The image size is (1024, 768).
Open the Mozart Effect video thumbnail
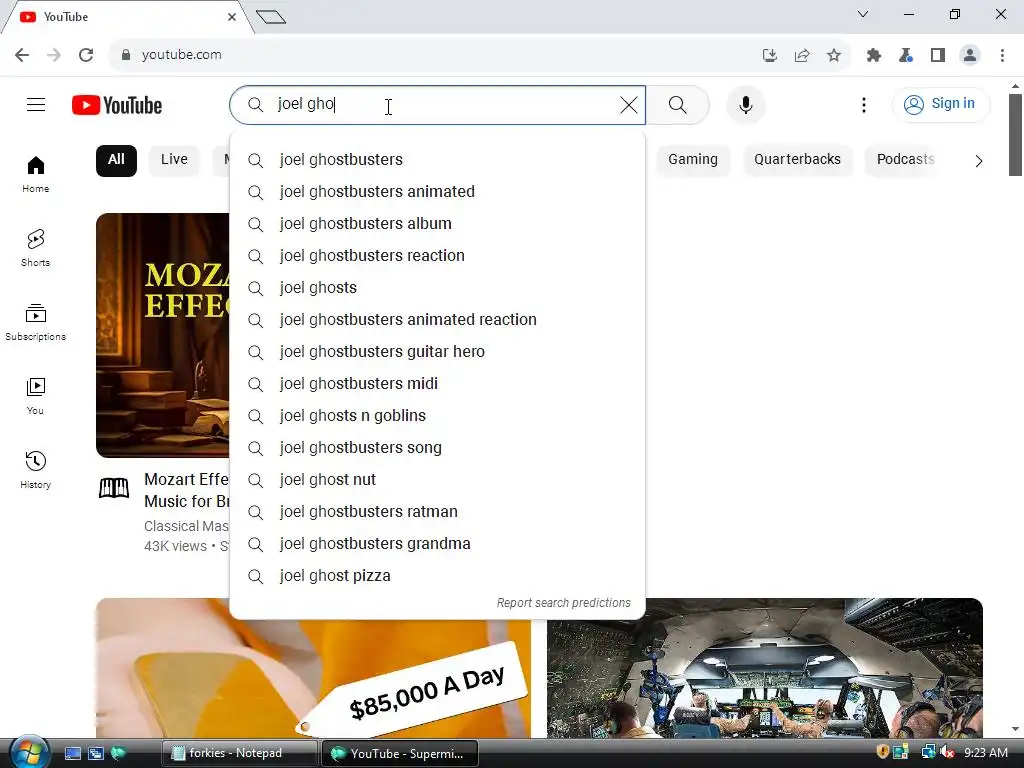163,335
